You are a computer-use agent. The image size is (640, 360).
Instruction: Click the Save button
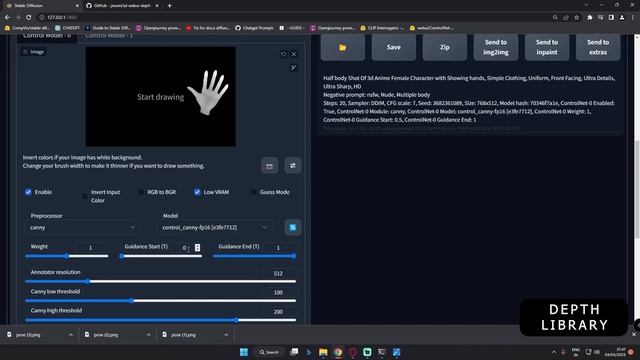[393, 47]
